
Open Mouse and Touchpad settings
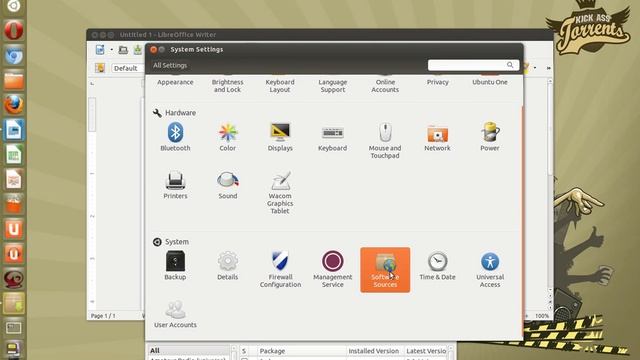point(385,141)
